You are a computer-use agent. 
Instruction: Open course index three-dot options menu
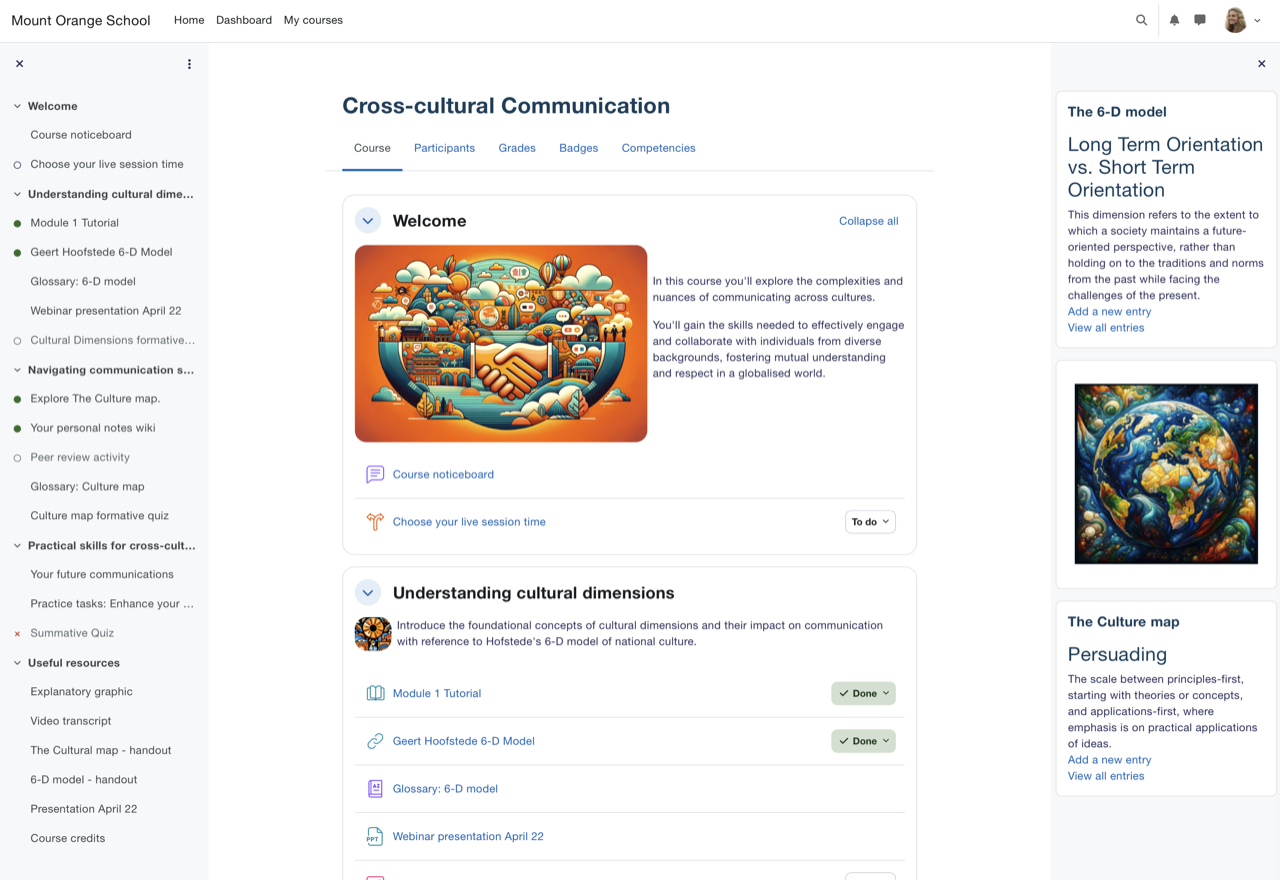tap(189, 64)
